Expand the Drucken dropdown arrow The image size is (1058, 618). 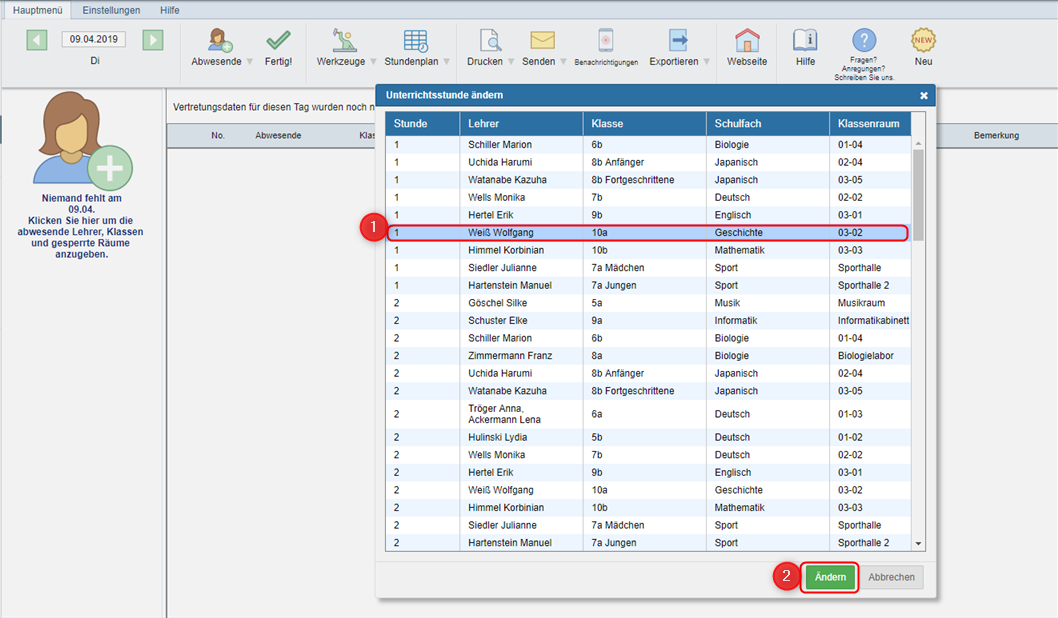tap(511, 62)
